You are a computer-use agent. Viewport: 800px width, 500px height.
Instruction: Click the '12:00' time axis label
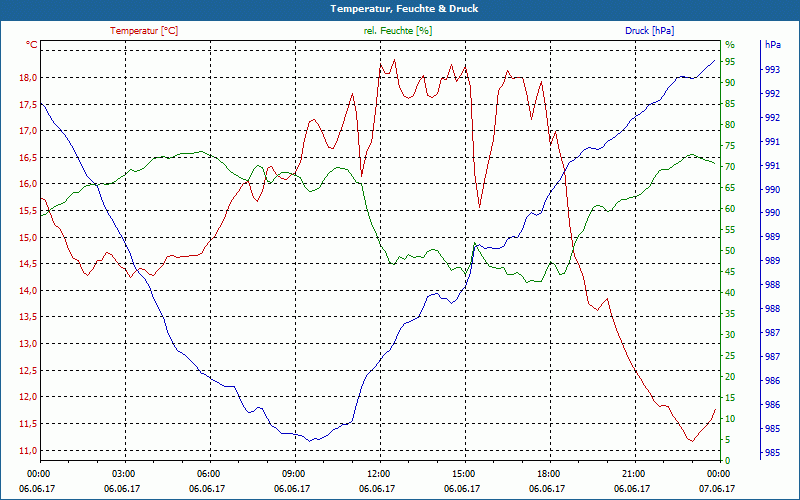coord(377,473)
